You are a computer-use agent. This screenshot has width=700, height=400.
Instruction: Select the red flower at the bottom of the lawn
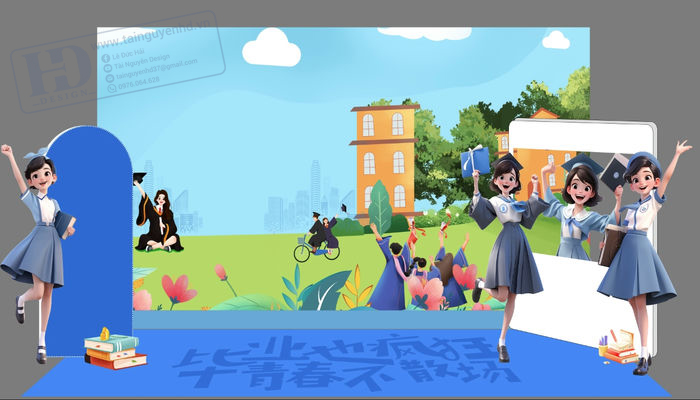click(x=179, y=291)
